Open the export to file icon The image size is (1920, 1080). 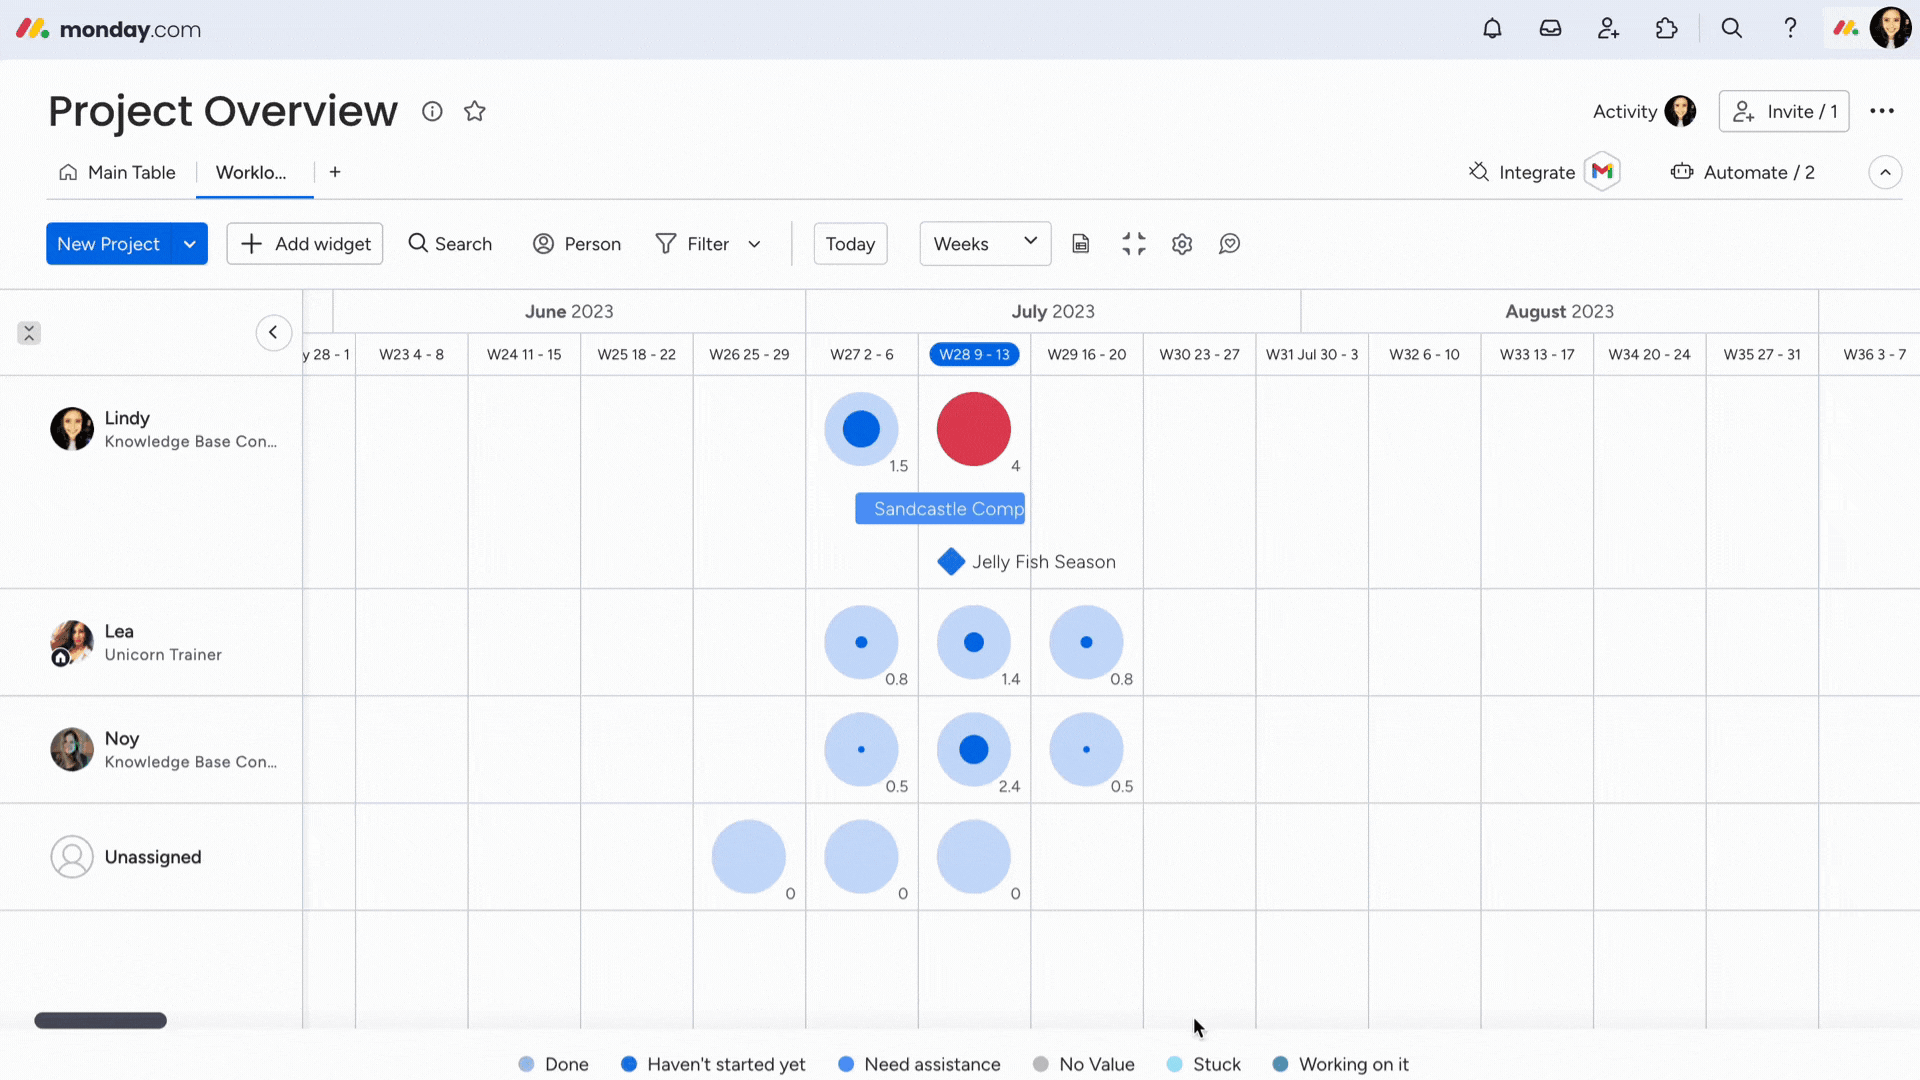click(1081, 243)
